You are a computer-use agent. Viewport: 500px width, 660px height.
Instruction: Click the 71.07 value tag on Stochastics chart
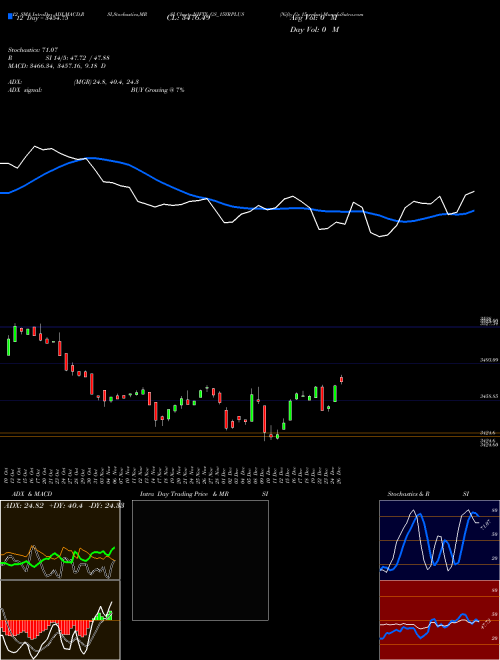pos(485,525)
